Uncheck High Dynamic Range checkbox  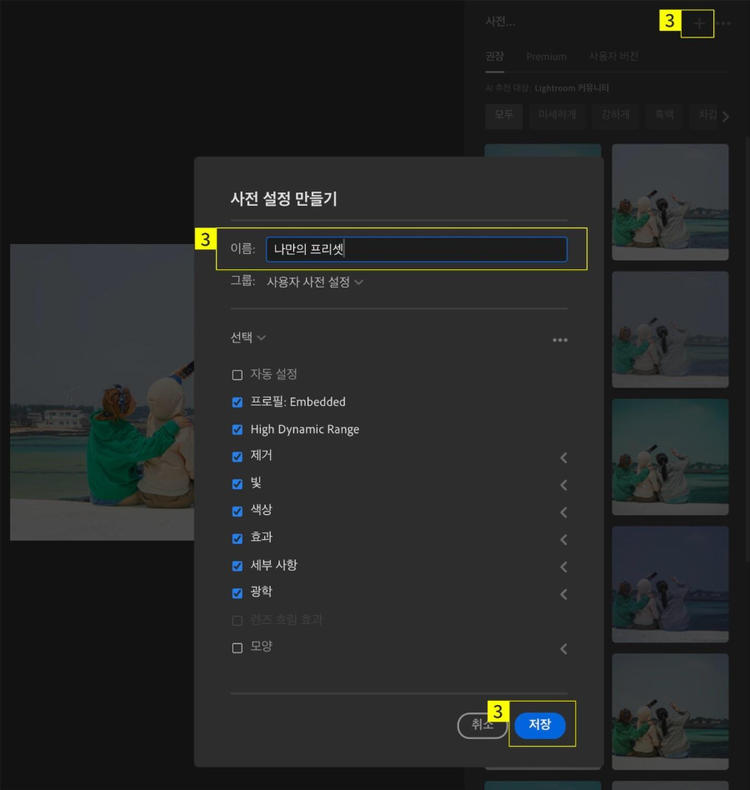(x=237, y=429)
